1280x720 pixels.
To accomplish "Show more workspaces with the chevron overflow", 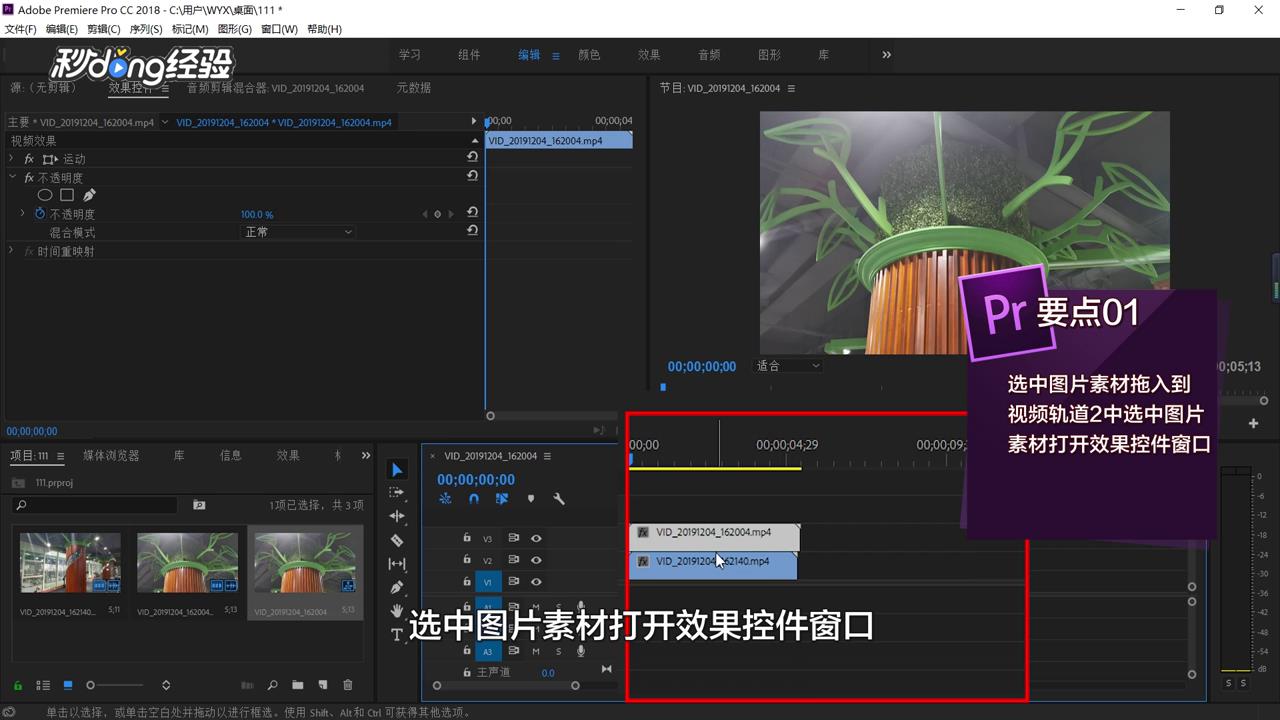I will coord(886,55).
